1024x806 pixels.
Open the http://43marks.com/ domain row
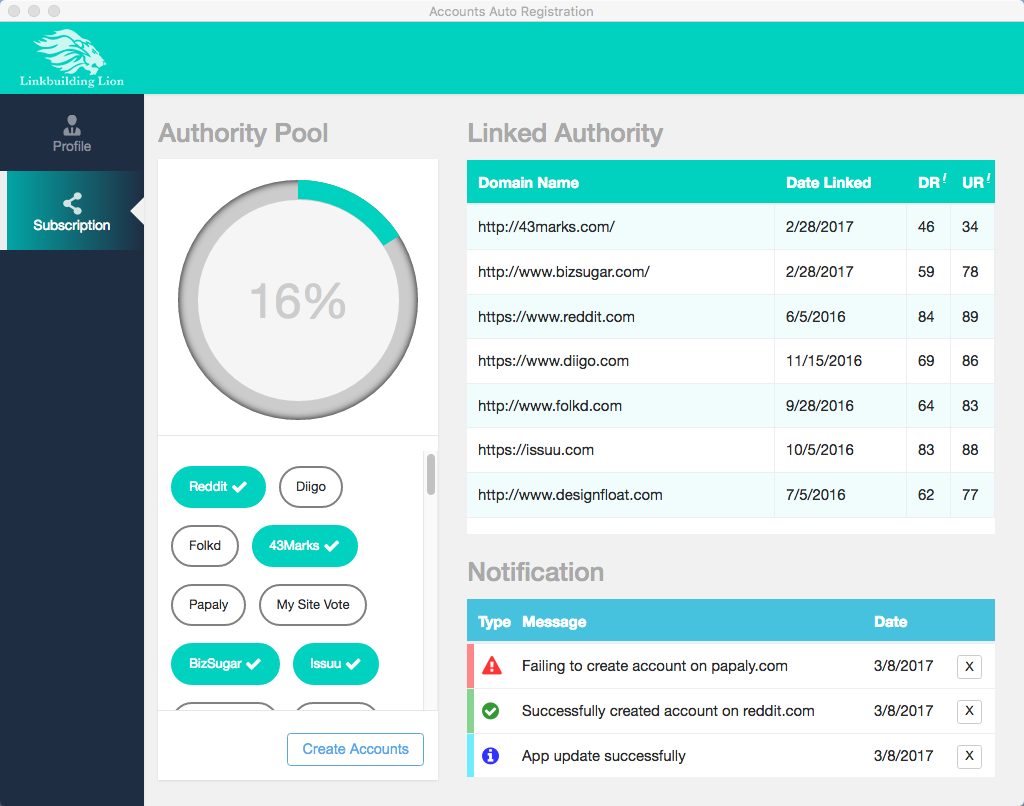click(x=546, y=227)
